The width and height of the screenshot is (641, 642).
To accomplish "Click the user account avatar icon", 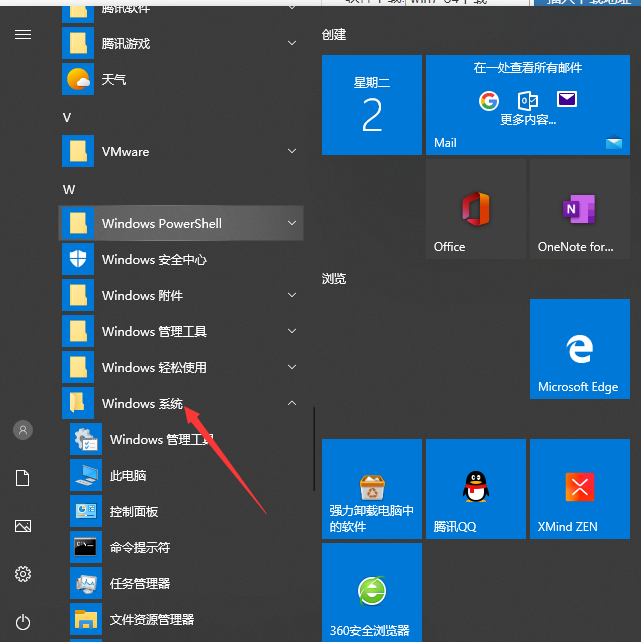I will (x=23, y=430).
